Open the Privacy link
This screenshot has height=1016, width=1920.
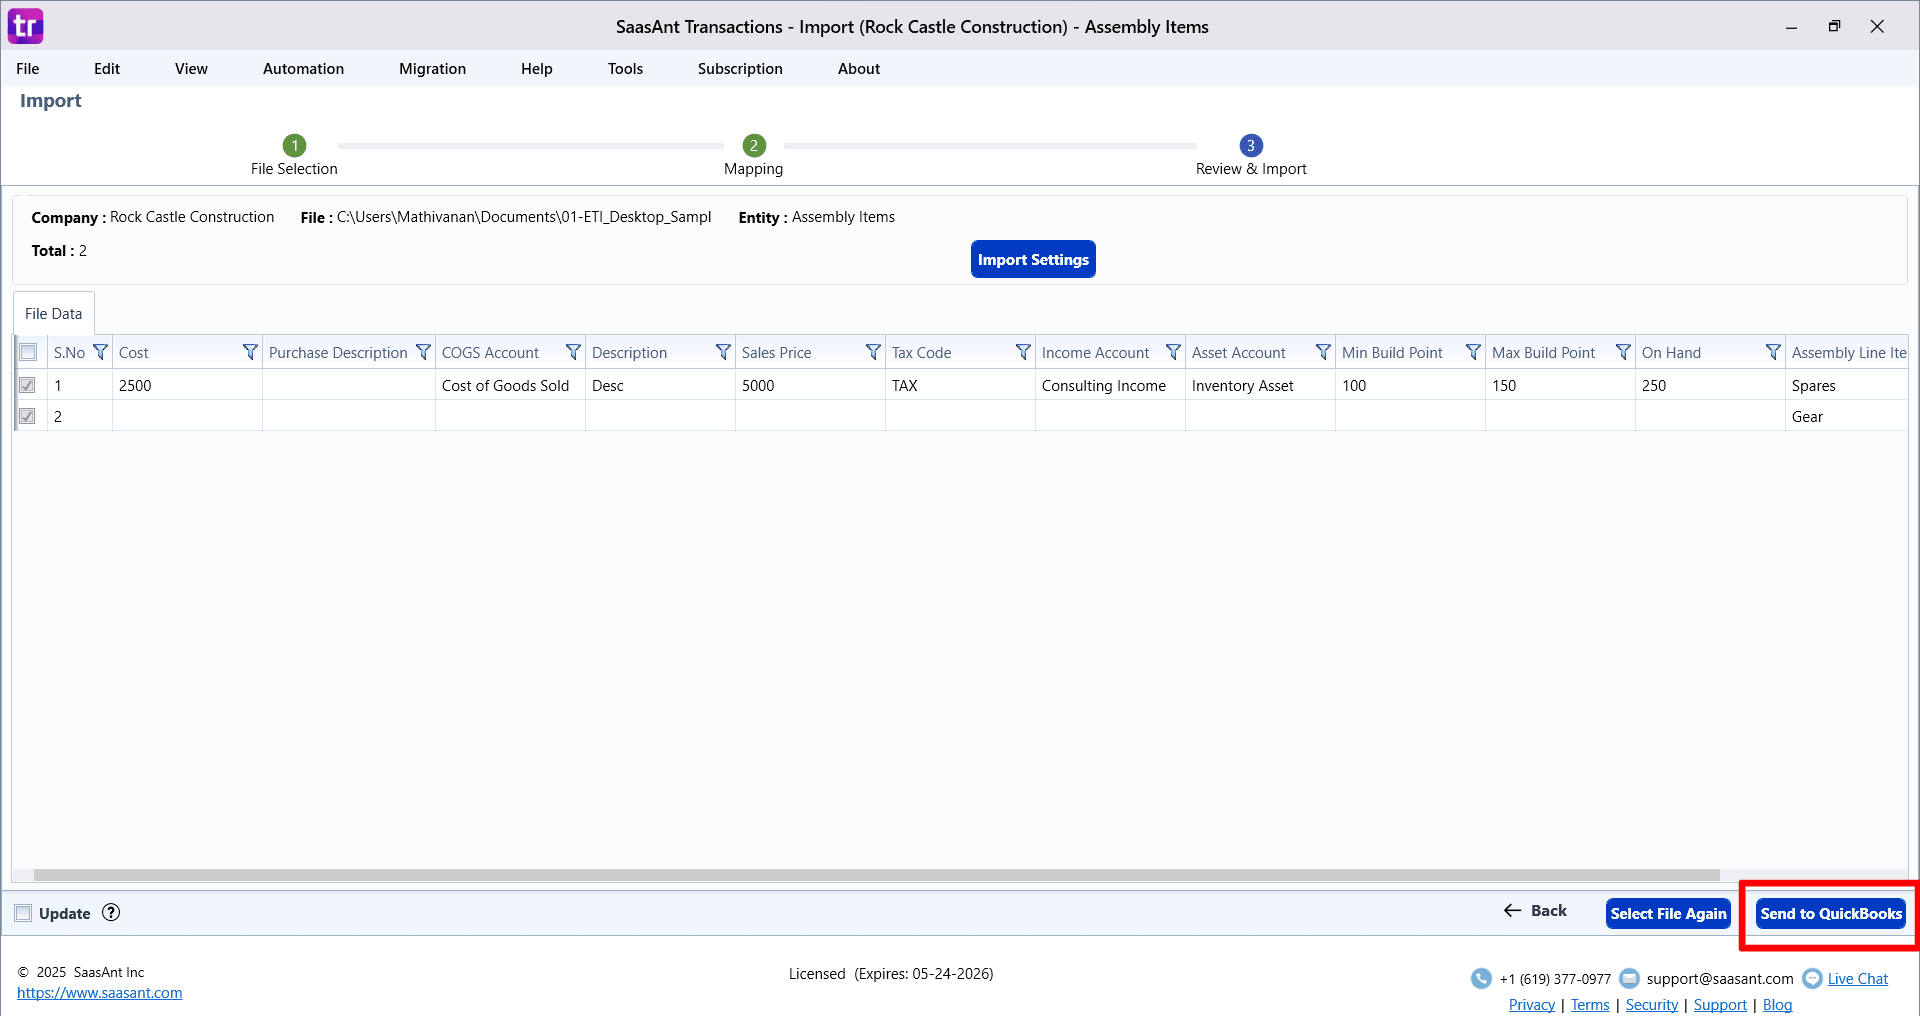[1532, 1005]
